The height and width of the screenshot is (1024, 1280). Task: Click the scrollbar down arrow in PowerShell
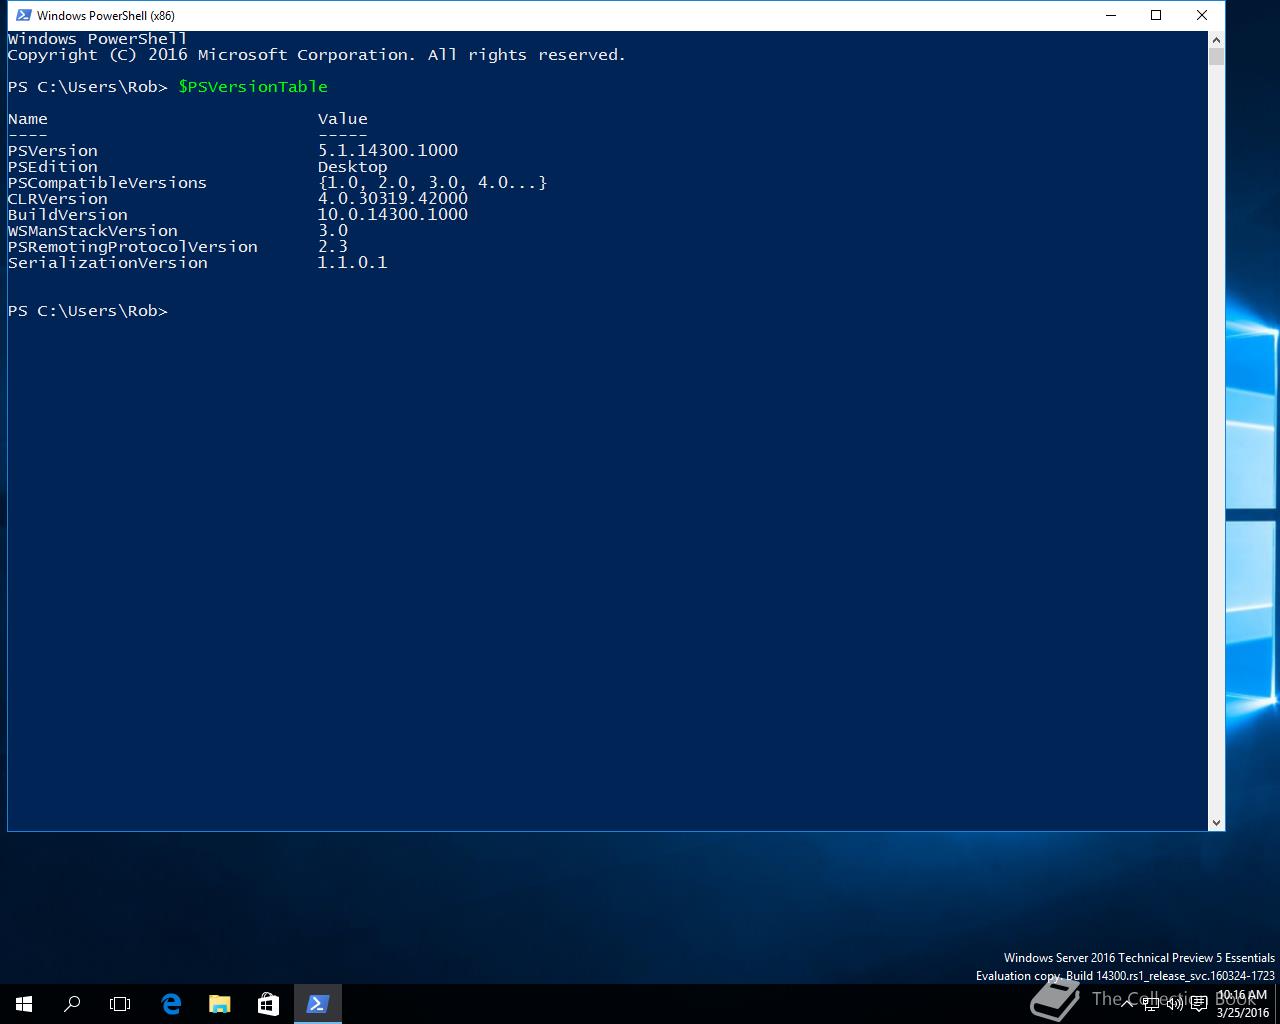1216,822
